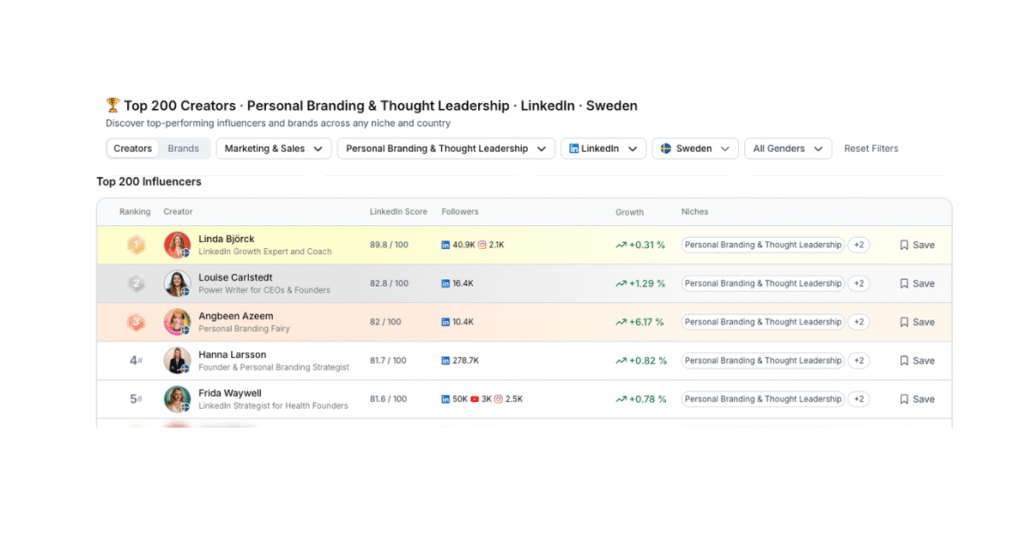Open Louise Carlstedt's profile name link
The height and width of the screenshot is (541, 1030).
[235, 278]
